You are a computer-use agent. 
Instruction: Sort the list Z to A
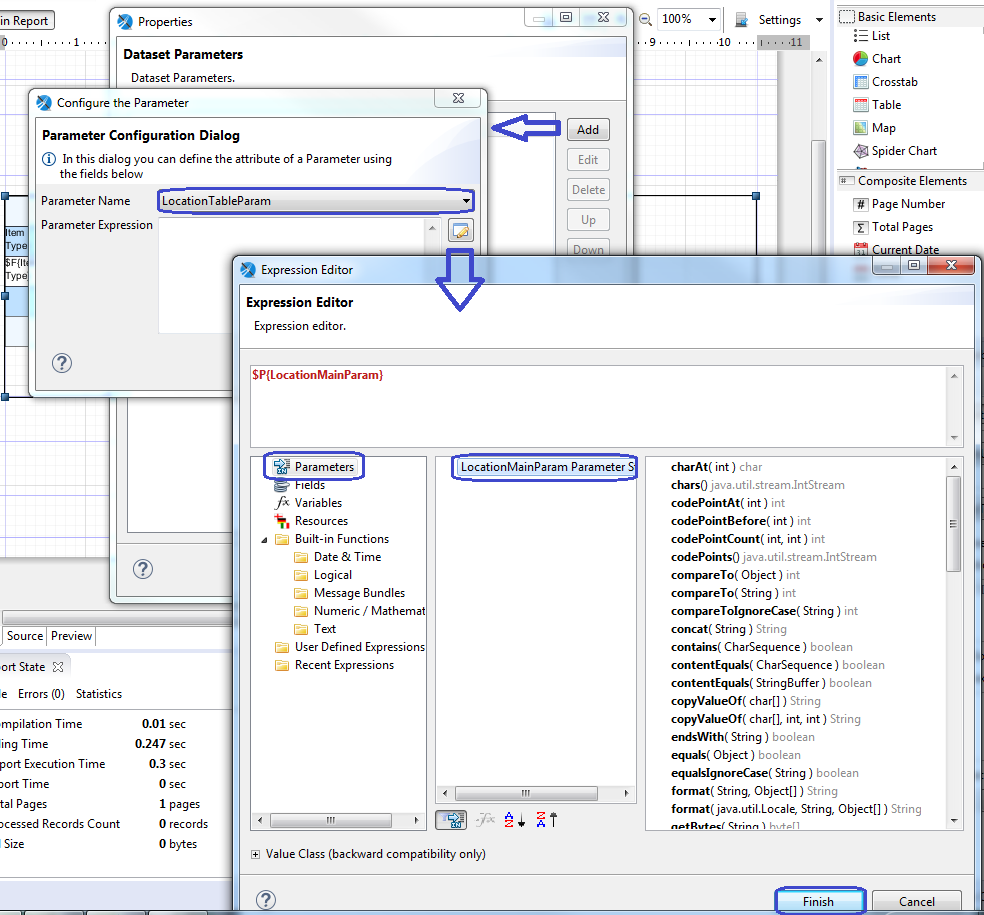coord(546,820)
